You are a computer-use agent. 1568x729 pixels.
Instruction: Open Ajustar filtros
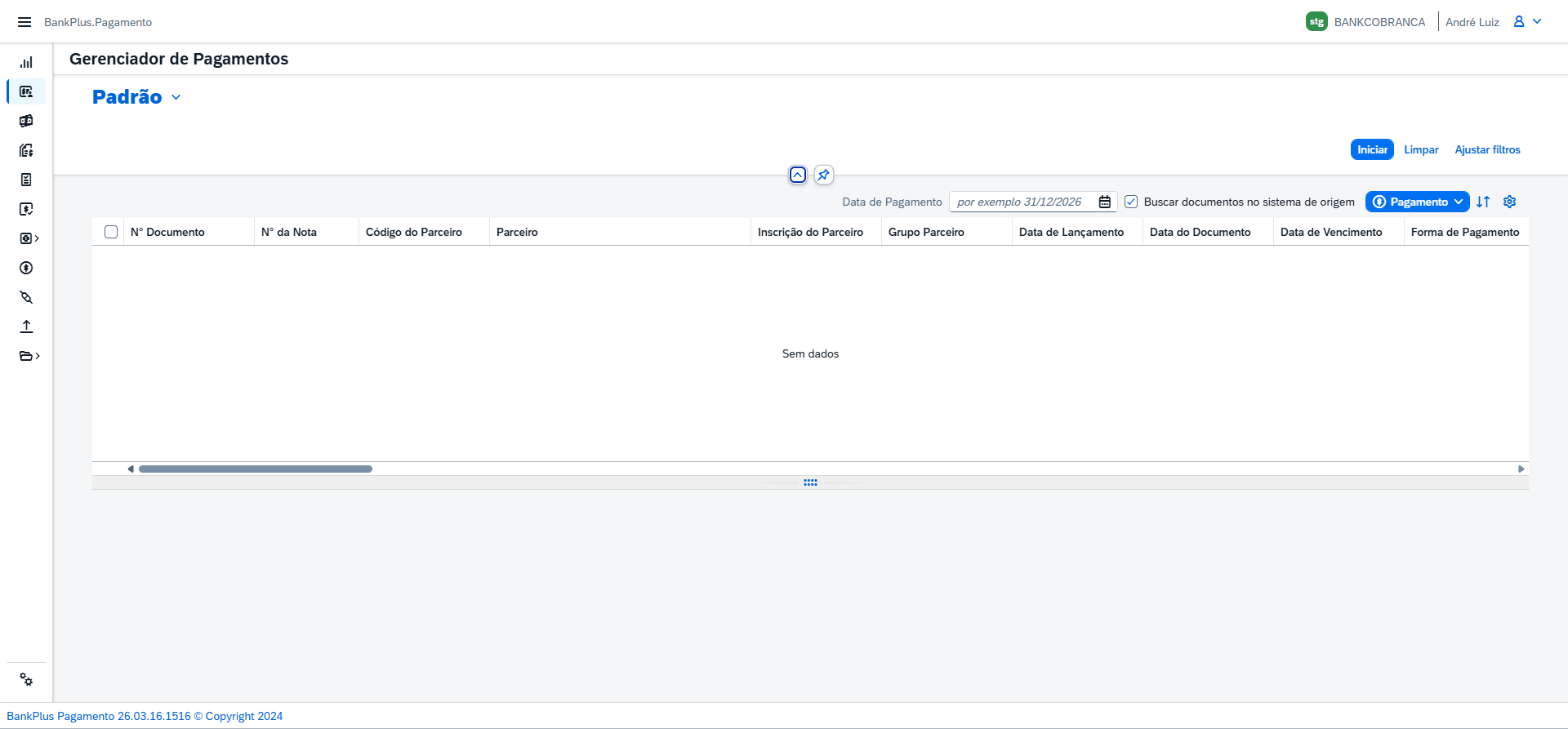tap(1487, 150)
